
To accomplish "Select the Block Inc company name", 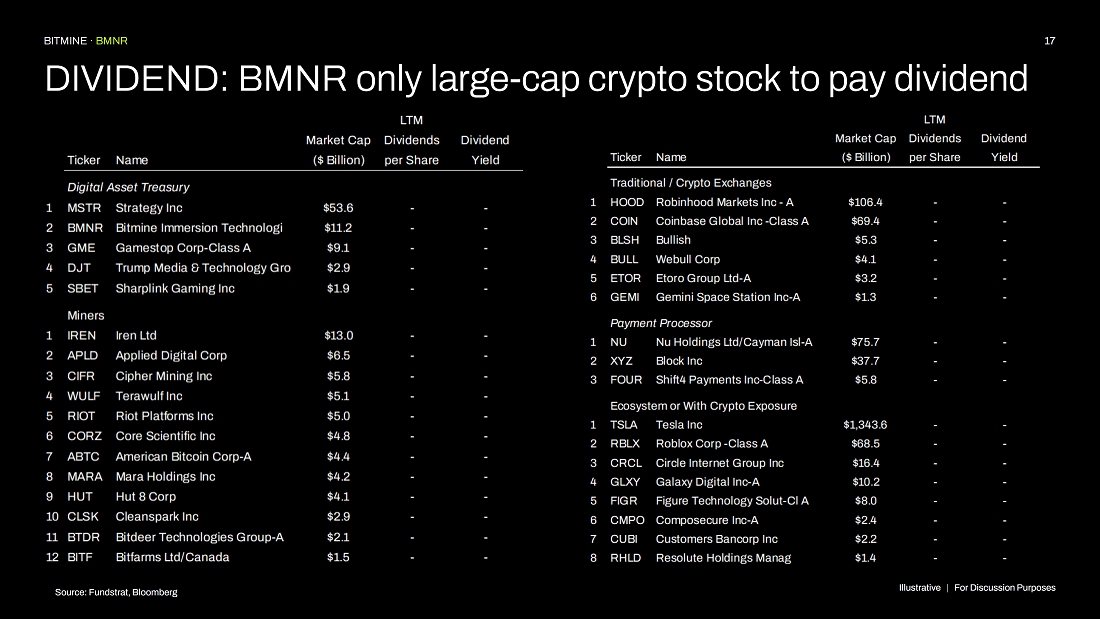I will point(679,361).
